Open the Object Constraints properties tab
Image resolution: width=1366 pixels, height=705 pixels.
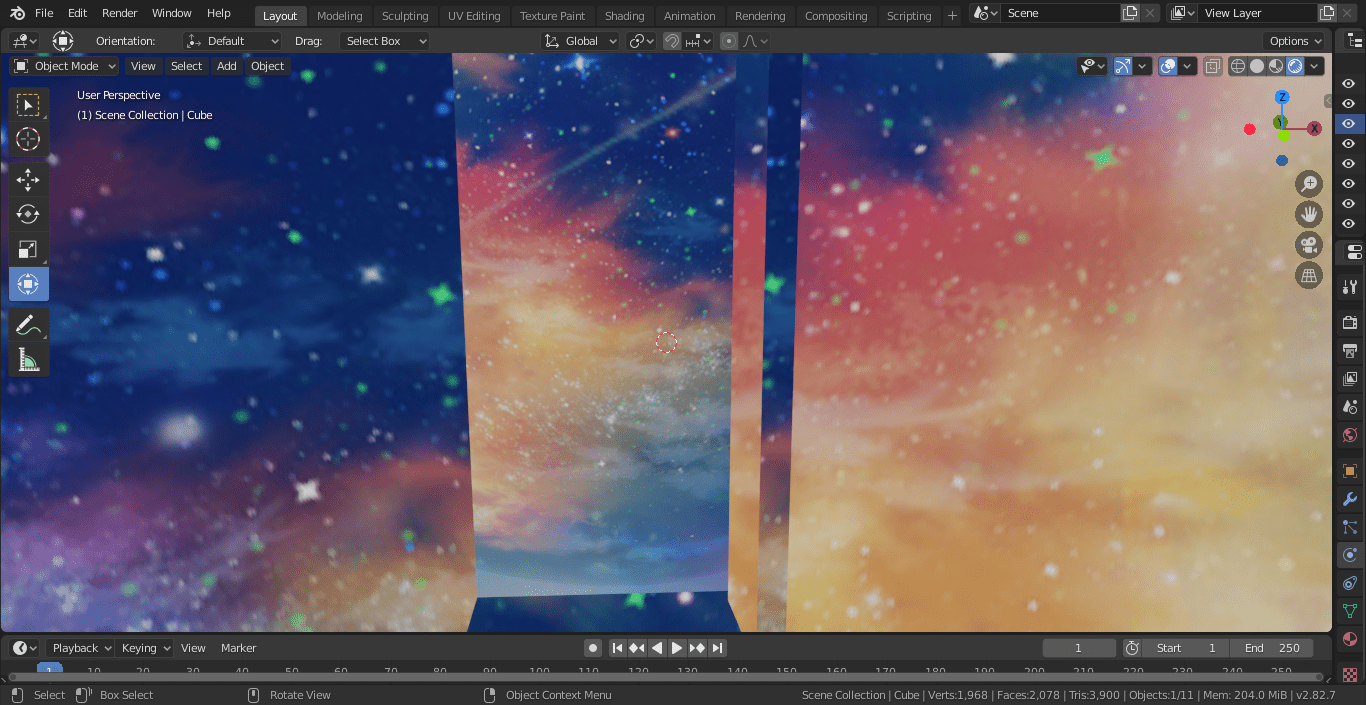click(x=1350, y=582)
